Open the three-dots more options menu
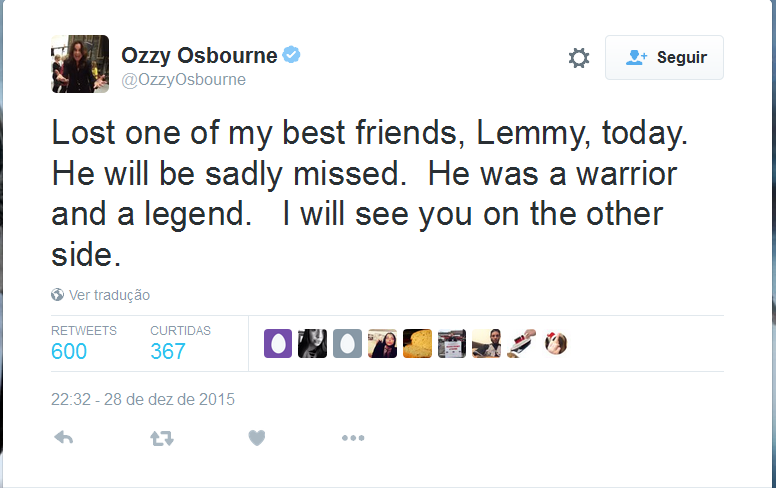Screen dimensions: 776x488 [x=352, y=437]
